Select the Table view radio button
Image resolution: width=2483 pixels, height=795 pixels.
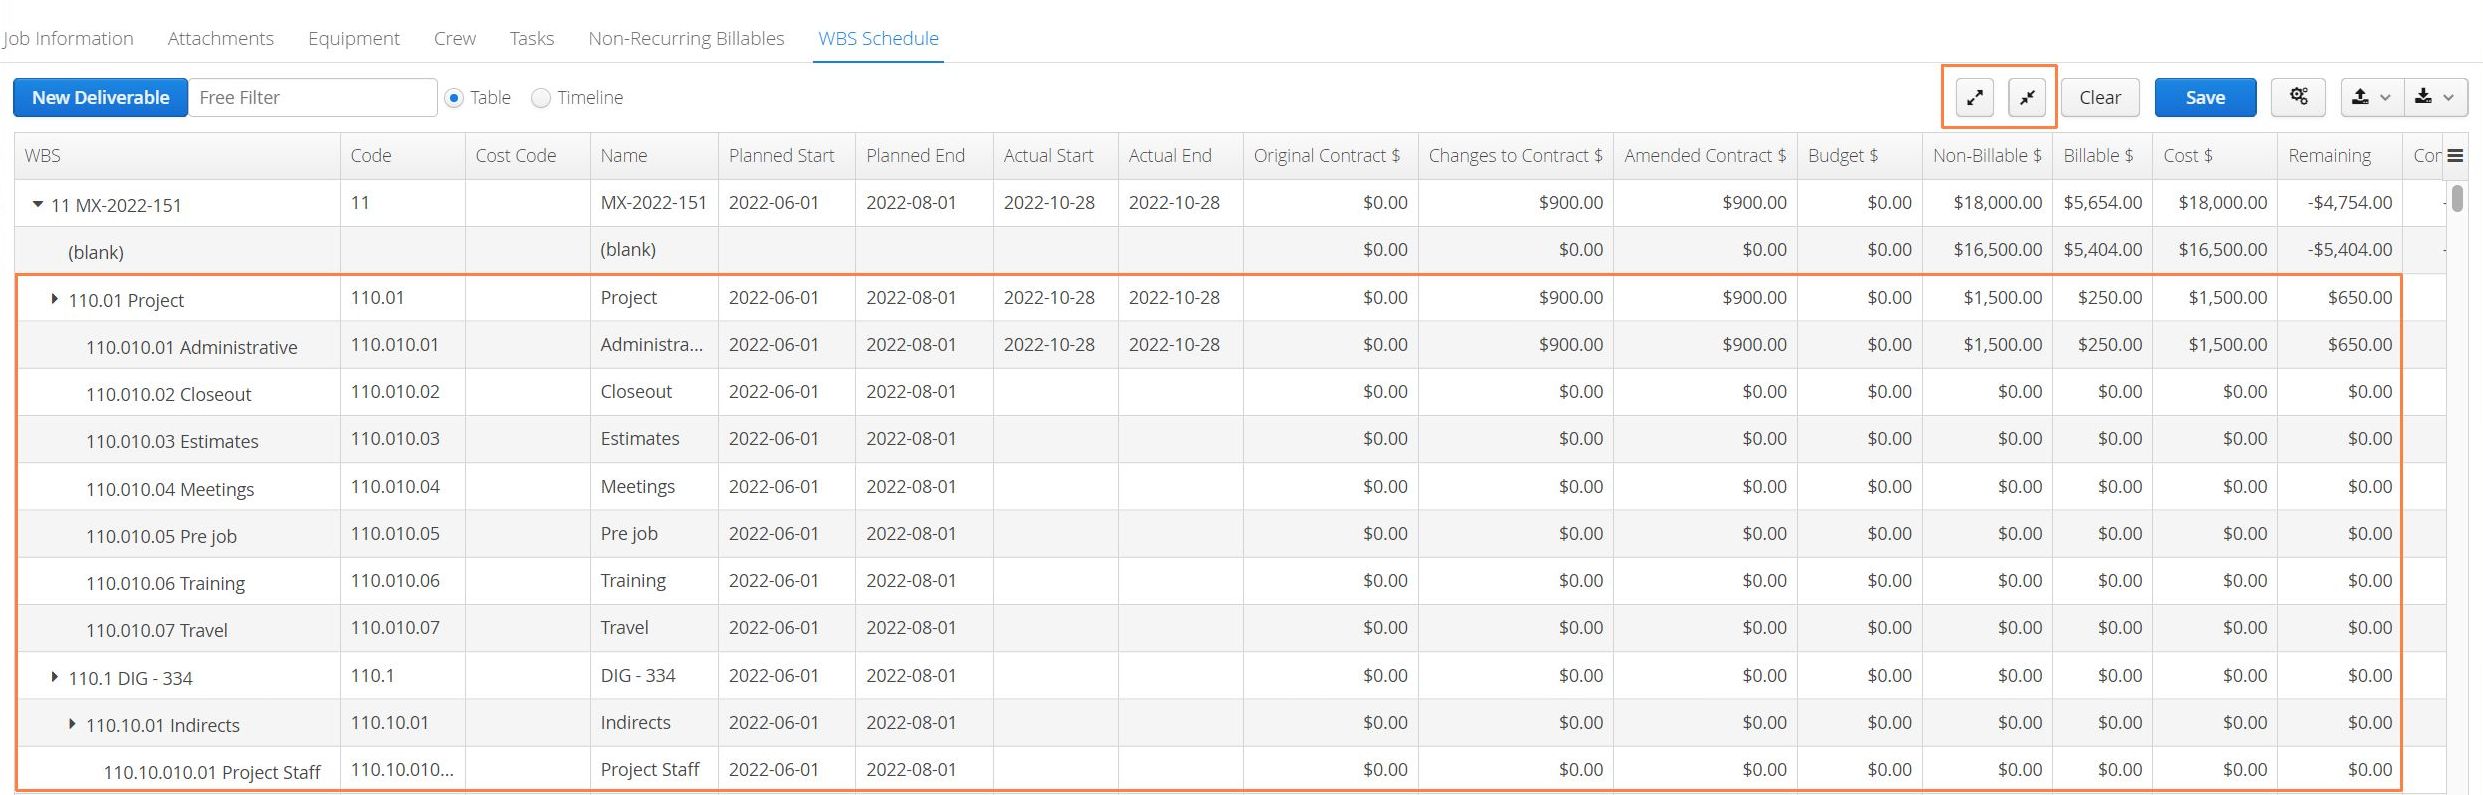click(454, 98)
